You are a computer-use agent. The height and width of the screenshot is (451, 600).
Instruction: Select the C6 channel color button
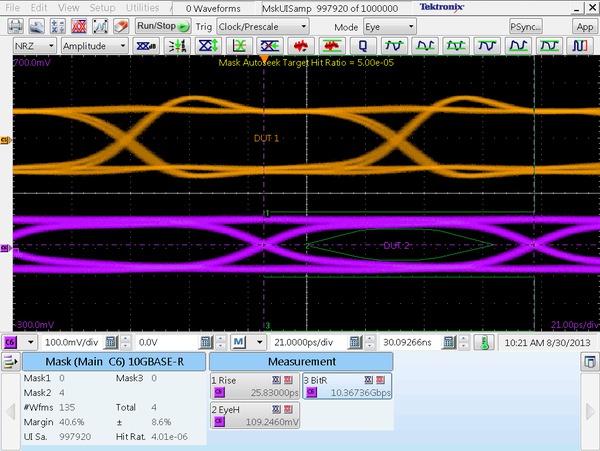click(x=12, y=342)
